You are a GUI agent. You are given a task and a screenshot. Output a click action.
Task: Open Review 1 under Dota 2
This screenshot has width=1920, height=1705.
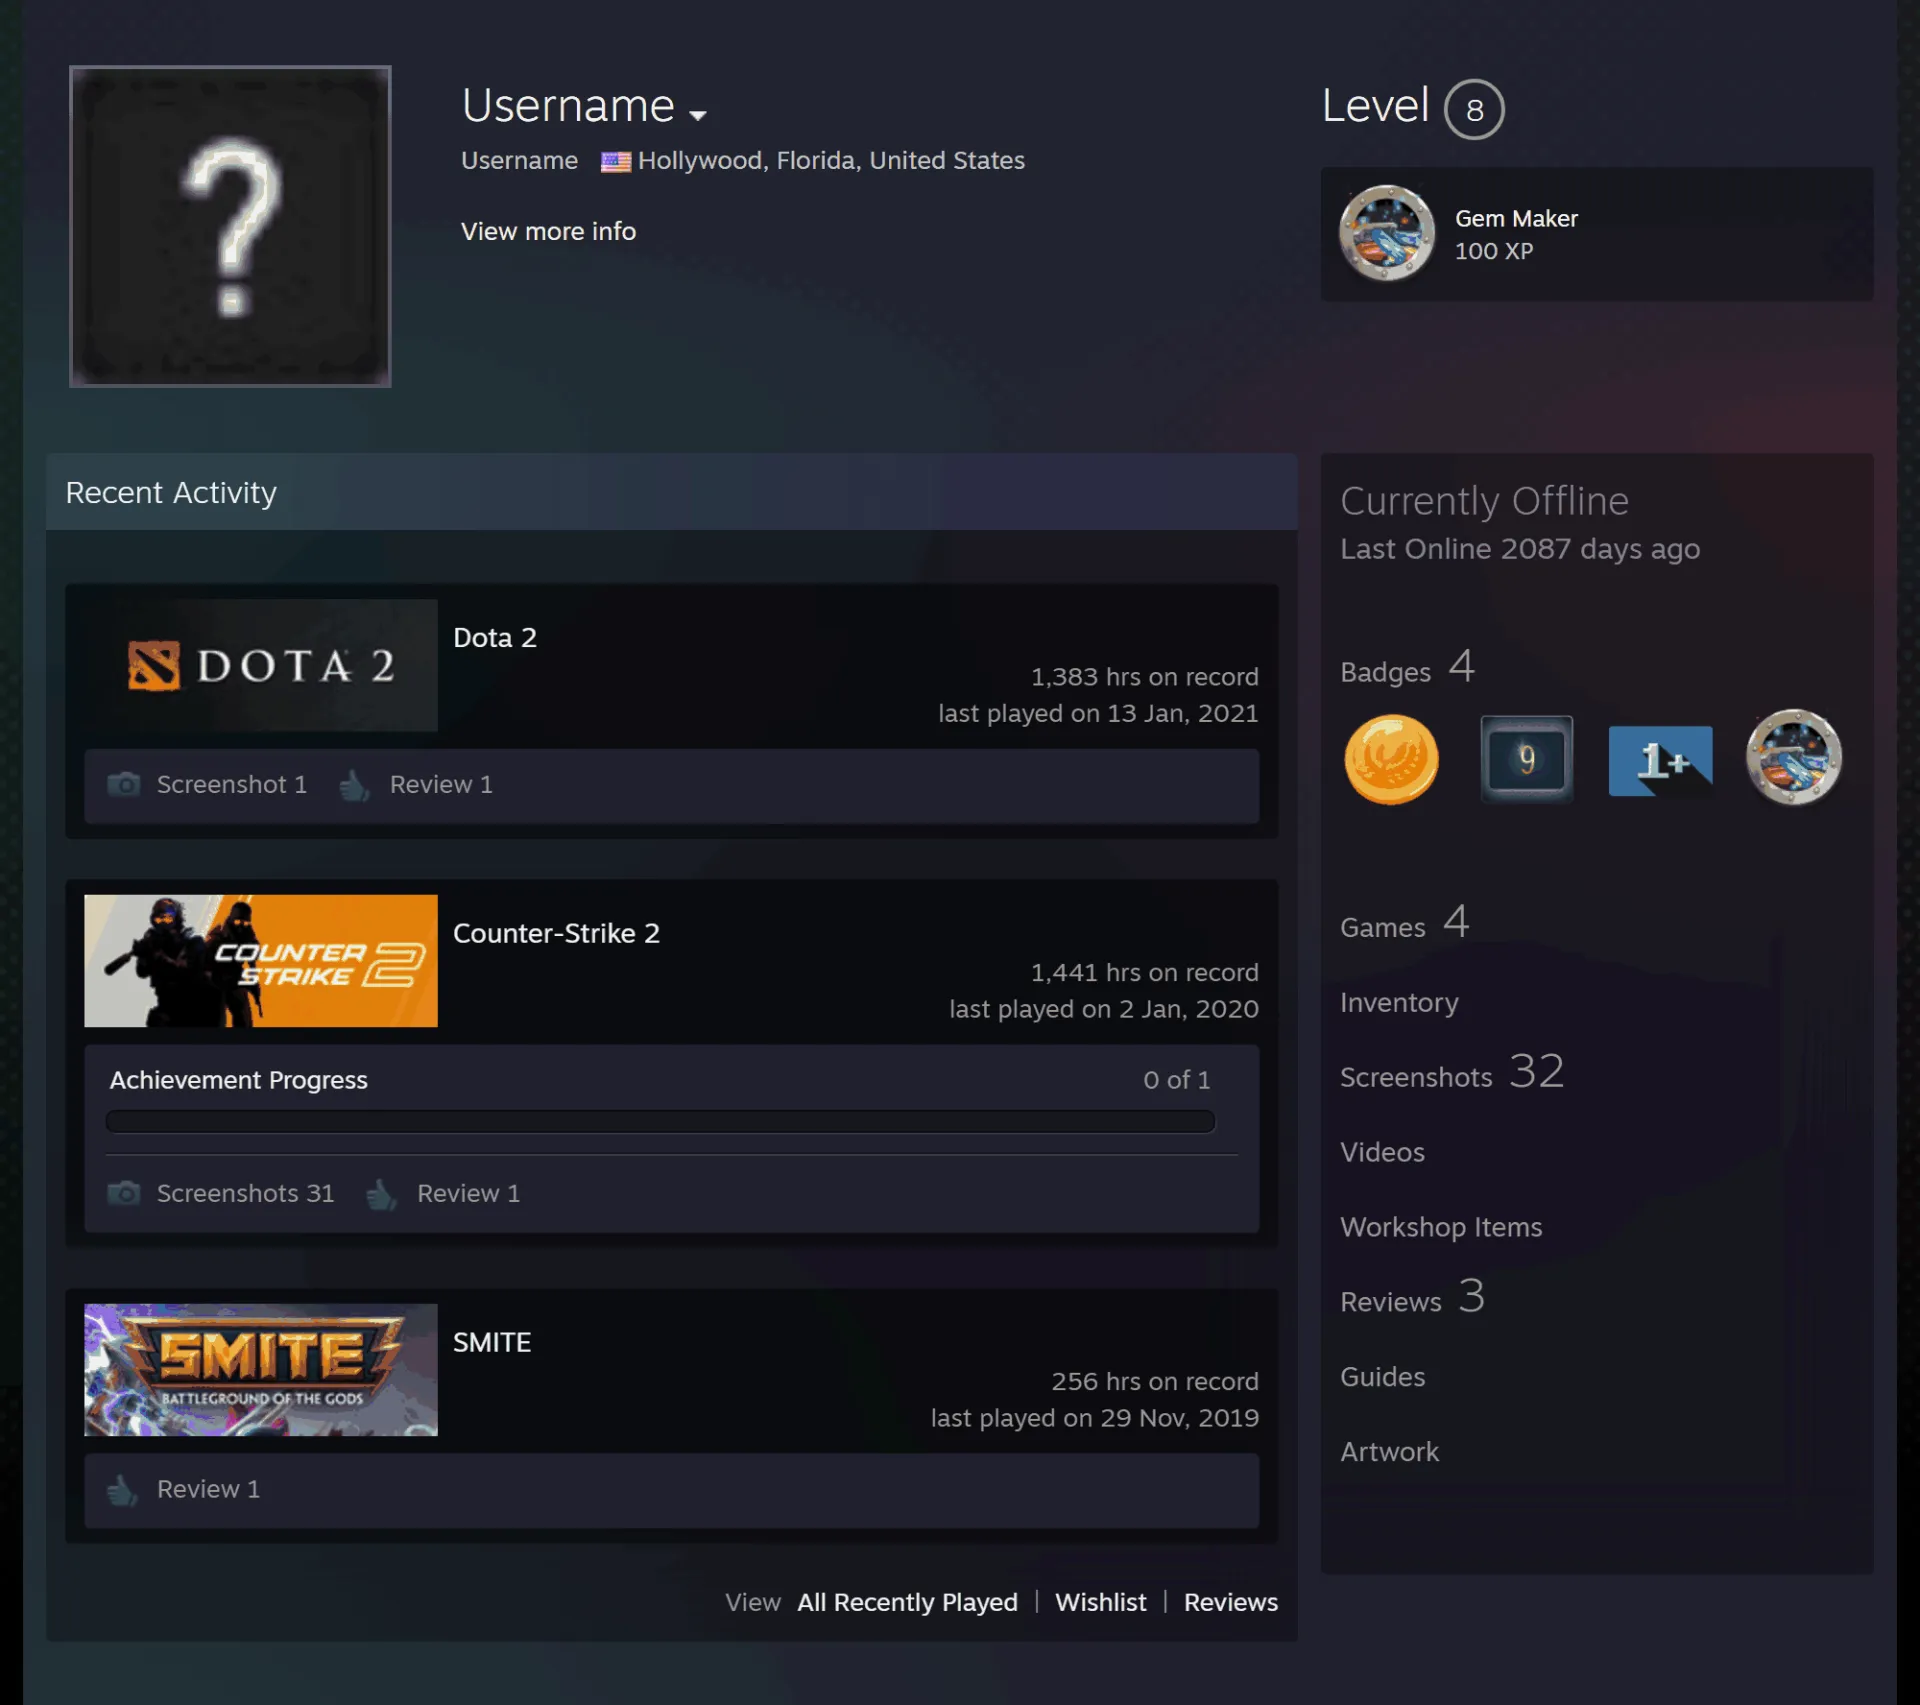441,785
